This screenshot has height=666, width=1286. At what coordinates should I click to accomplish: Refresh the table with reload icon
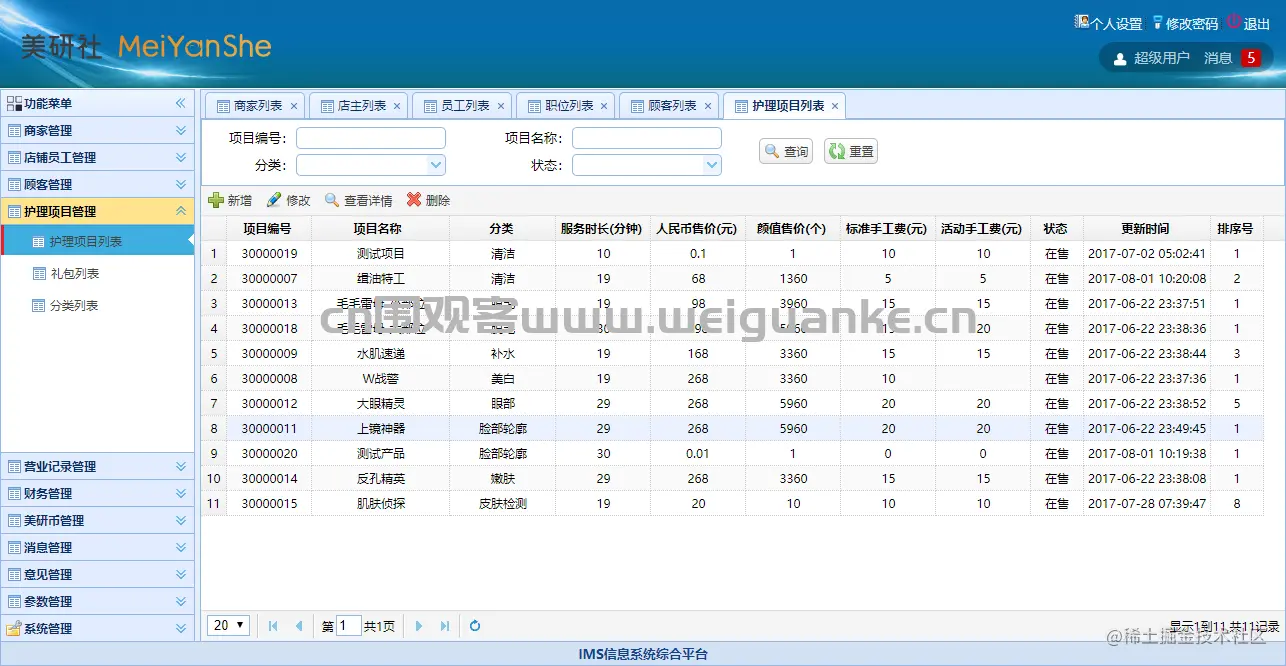coord(475,626)
